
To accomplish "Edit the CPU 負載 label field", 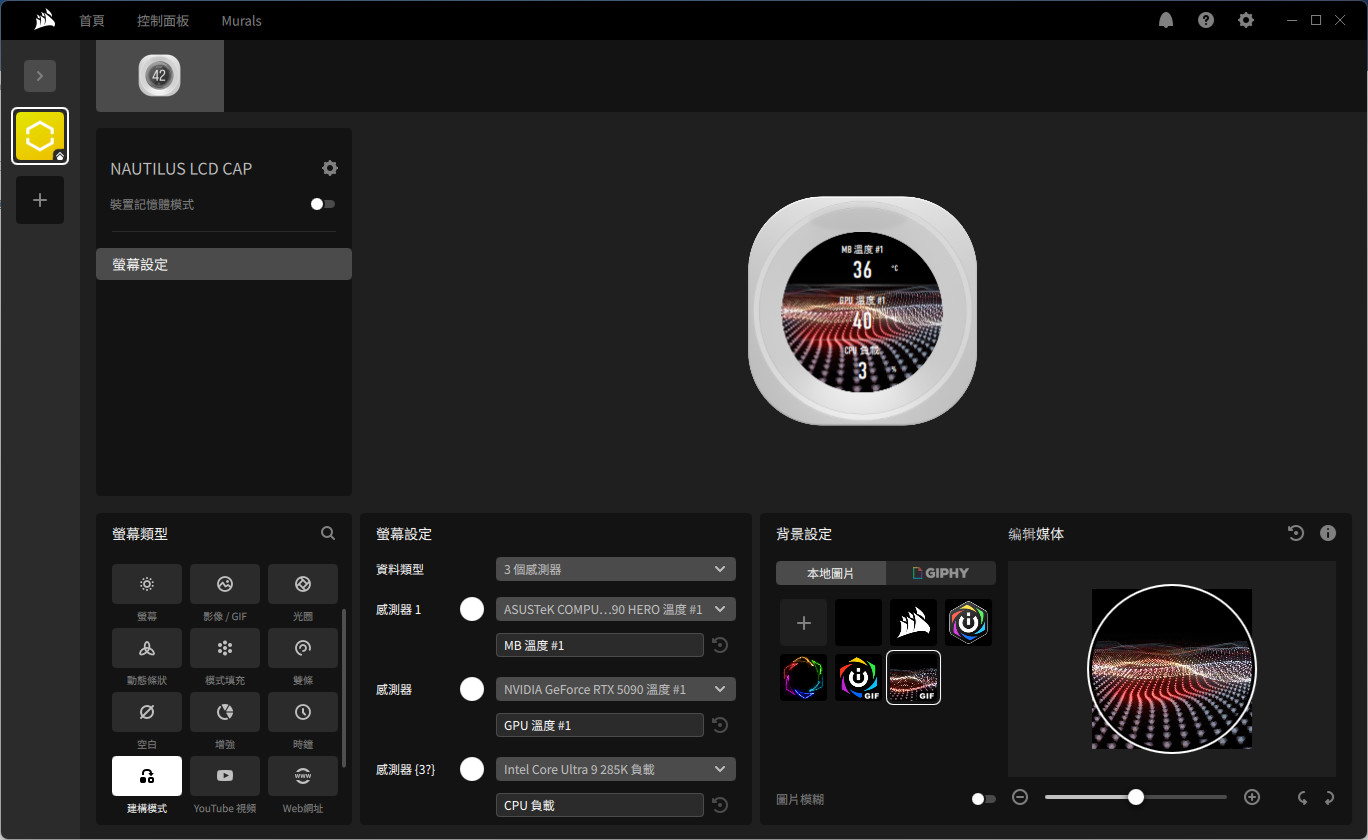I will point(600,805).
